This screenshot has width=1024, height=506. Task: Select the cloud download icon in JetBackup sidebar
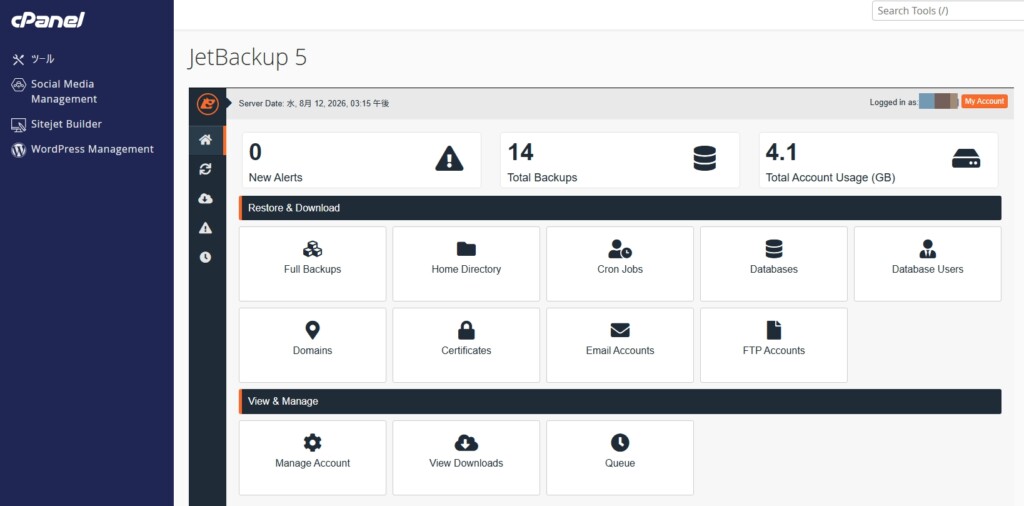click(206, 198)
